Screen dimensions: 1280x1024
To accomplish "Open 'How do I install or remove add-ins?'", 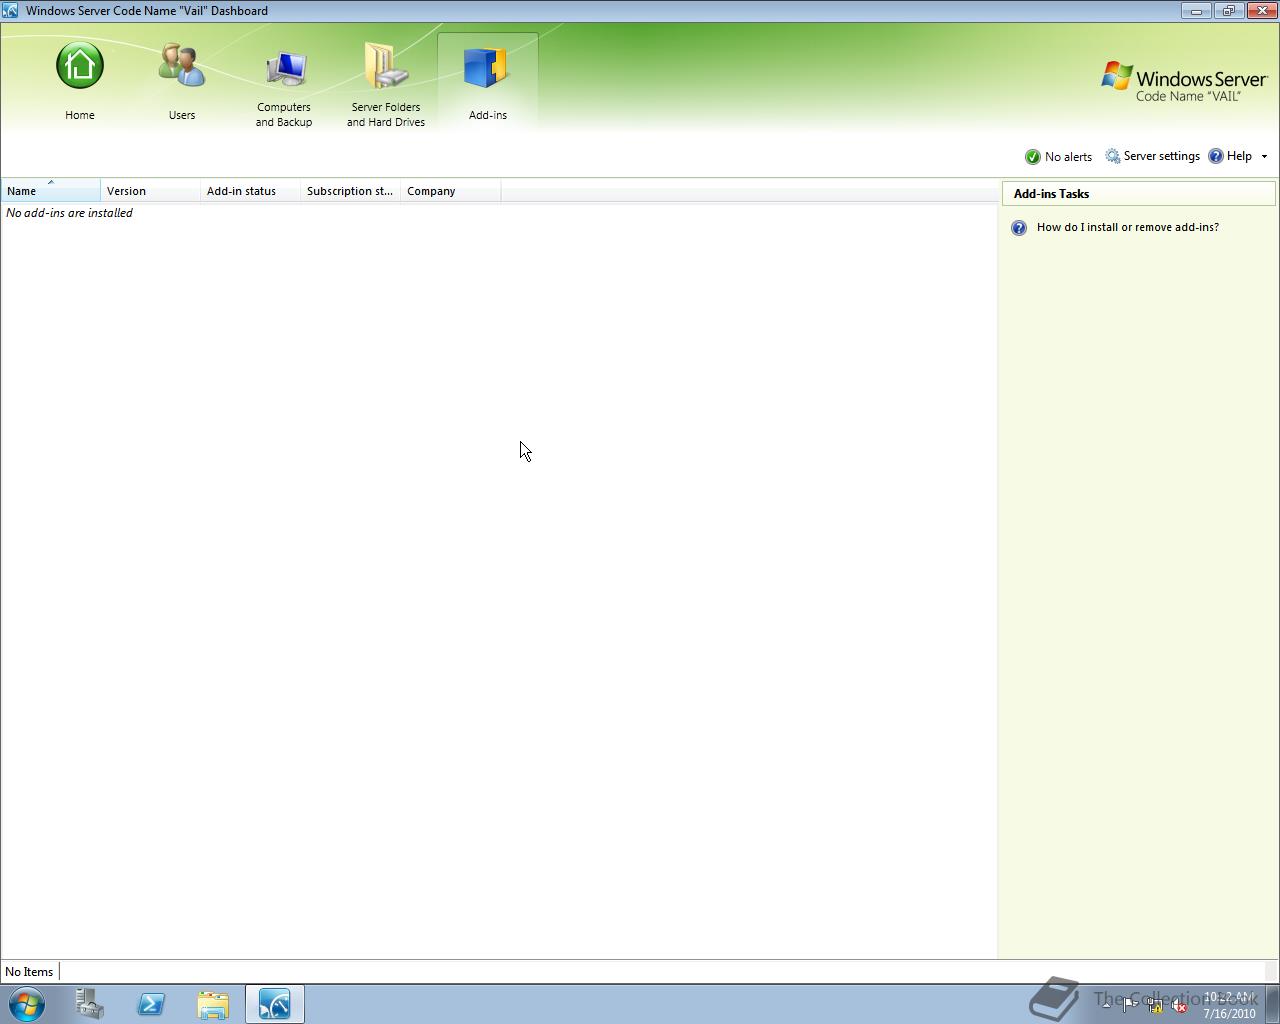I will tap(1127, 227).
